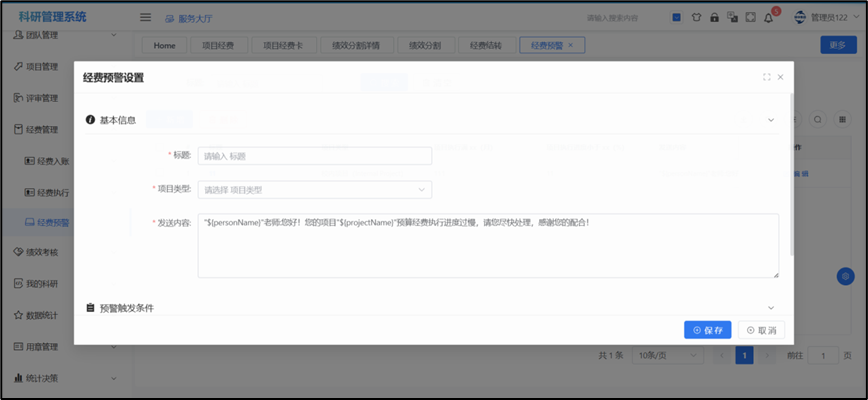Maximize the 经费预警设置 dialog
The image size is (868, 400).
[x=766, y=77]
